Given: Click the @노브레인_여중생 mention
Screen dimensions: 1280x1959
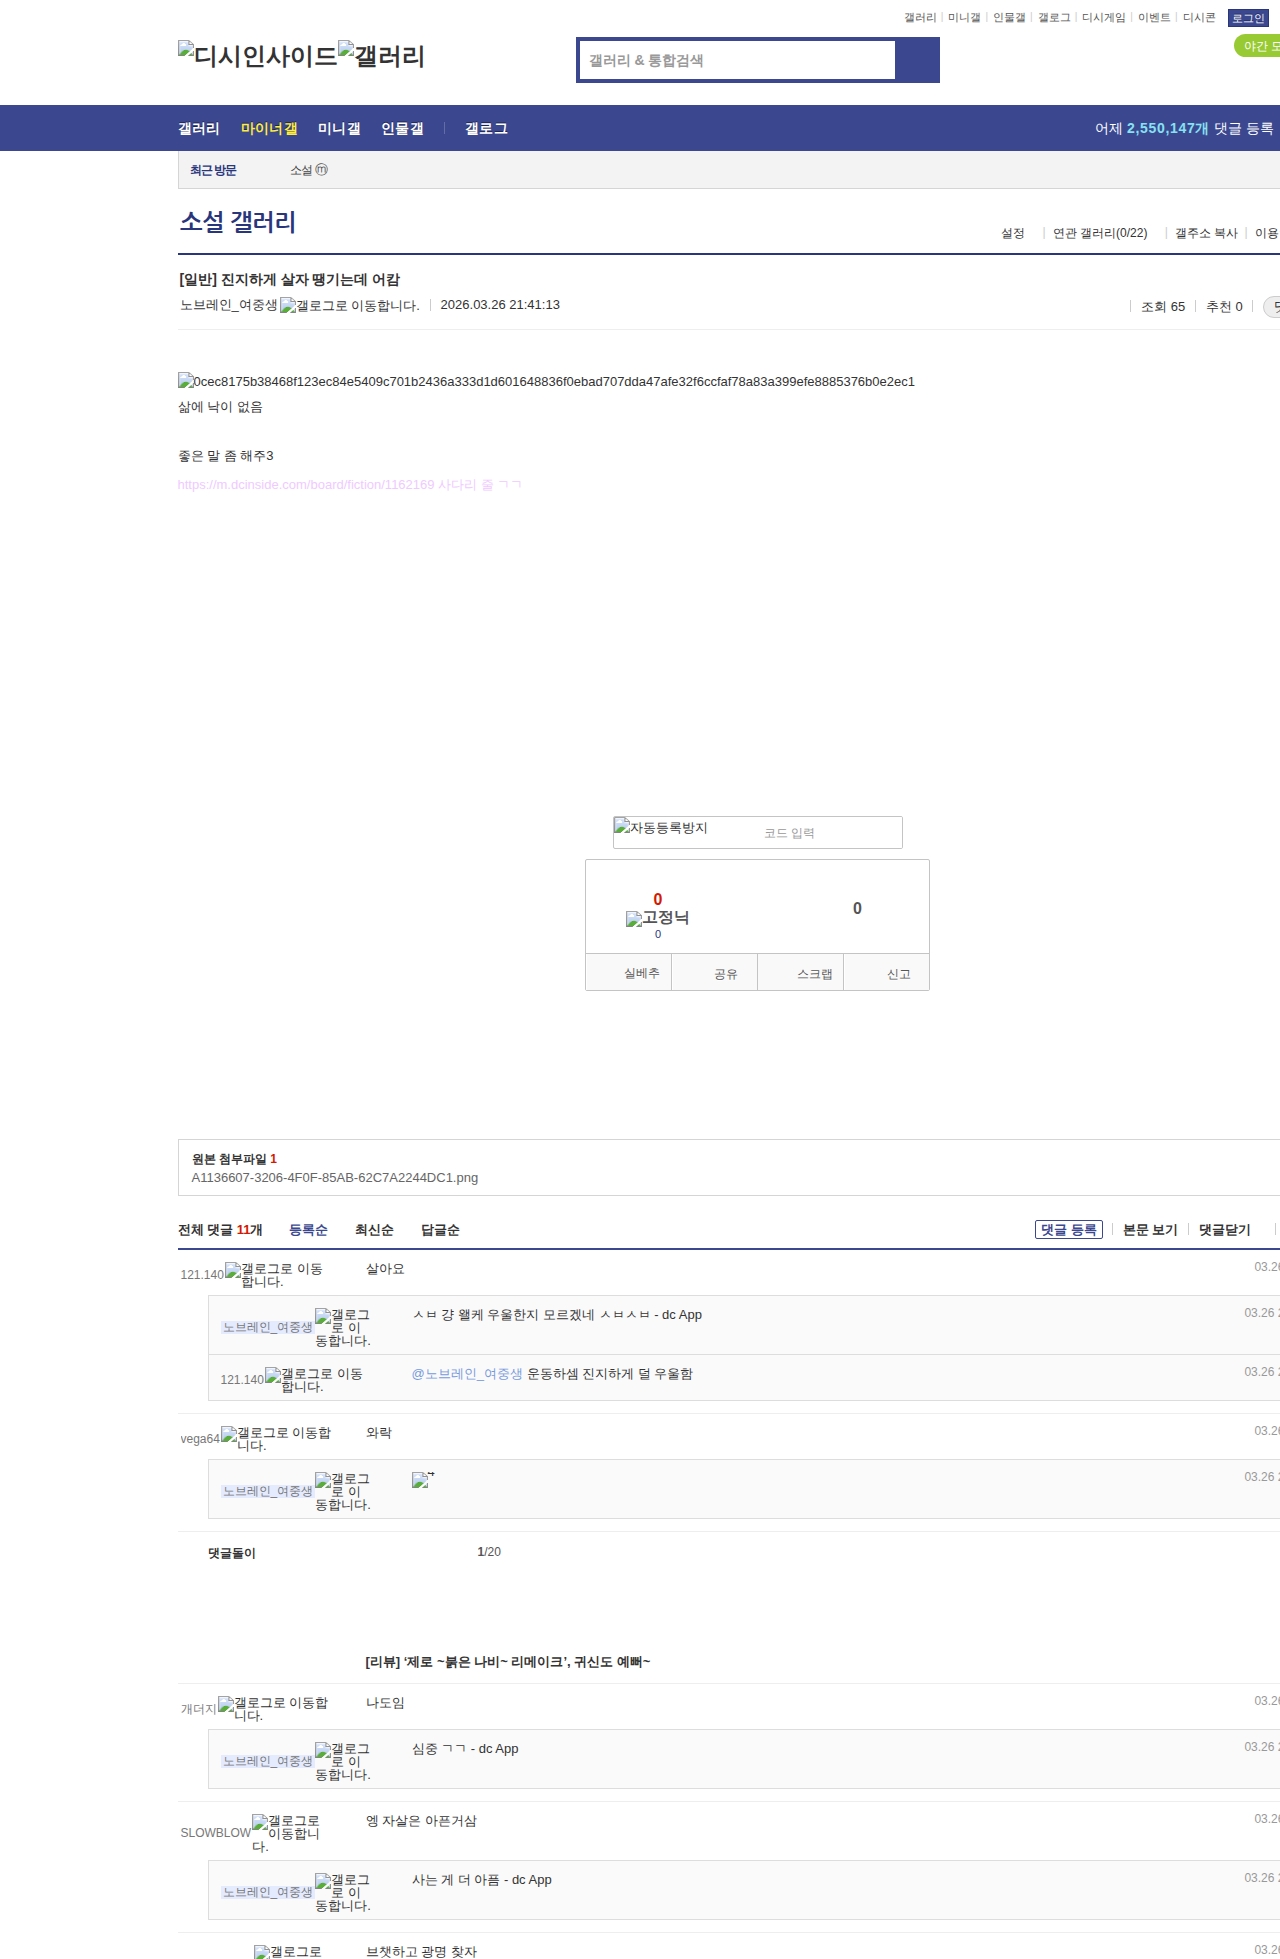Looking at the screenshot, I should [x=467, y=1374].
